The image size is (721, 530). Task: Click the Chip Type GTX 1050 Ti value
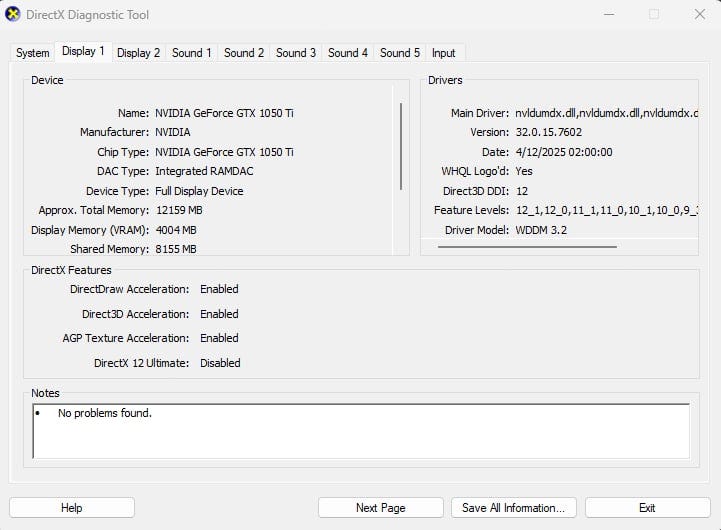click(x=224, y=152)
